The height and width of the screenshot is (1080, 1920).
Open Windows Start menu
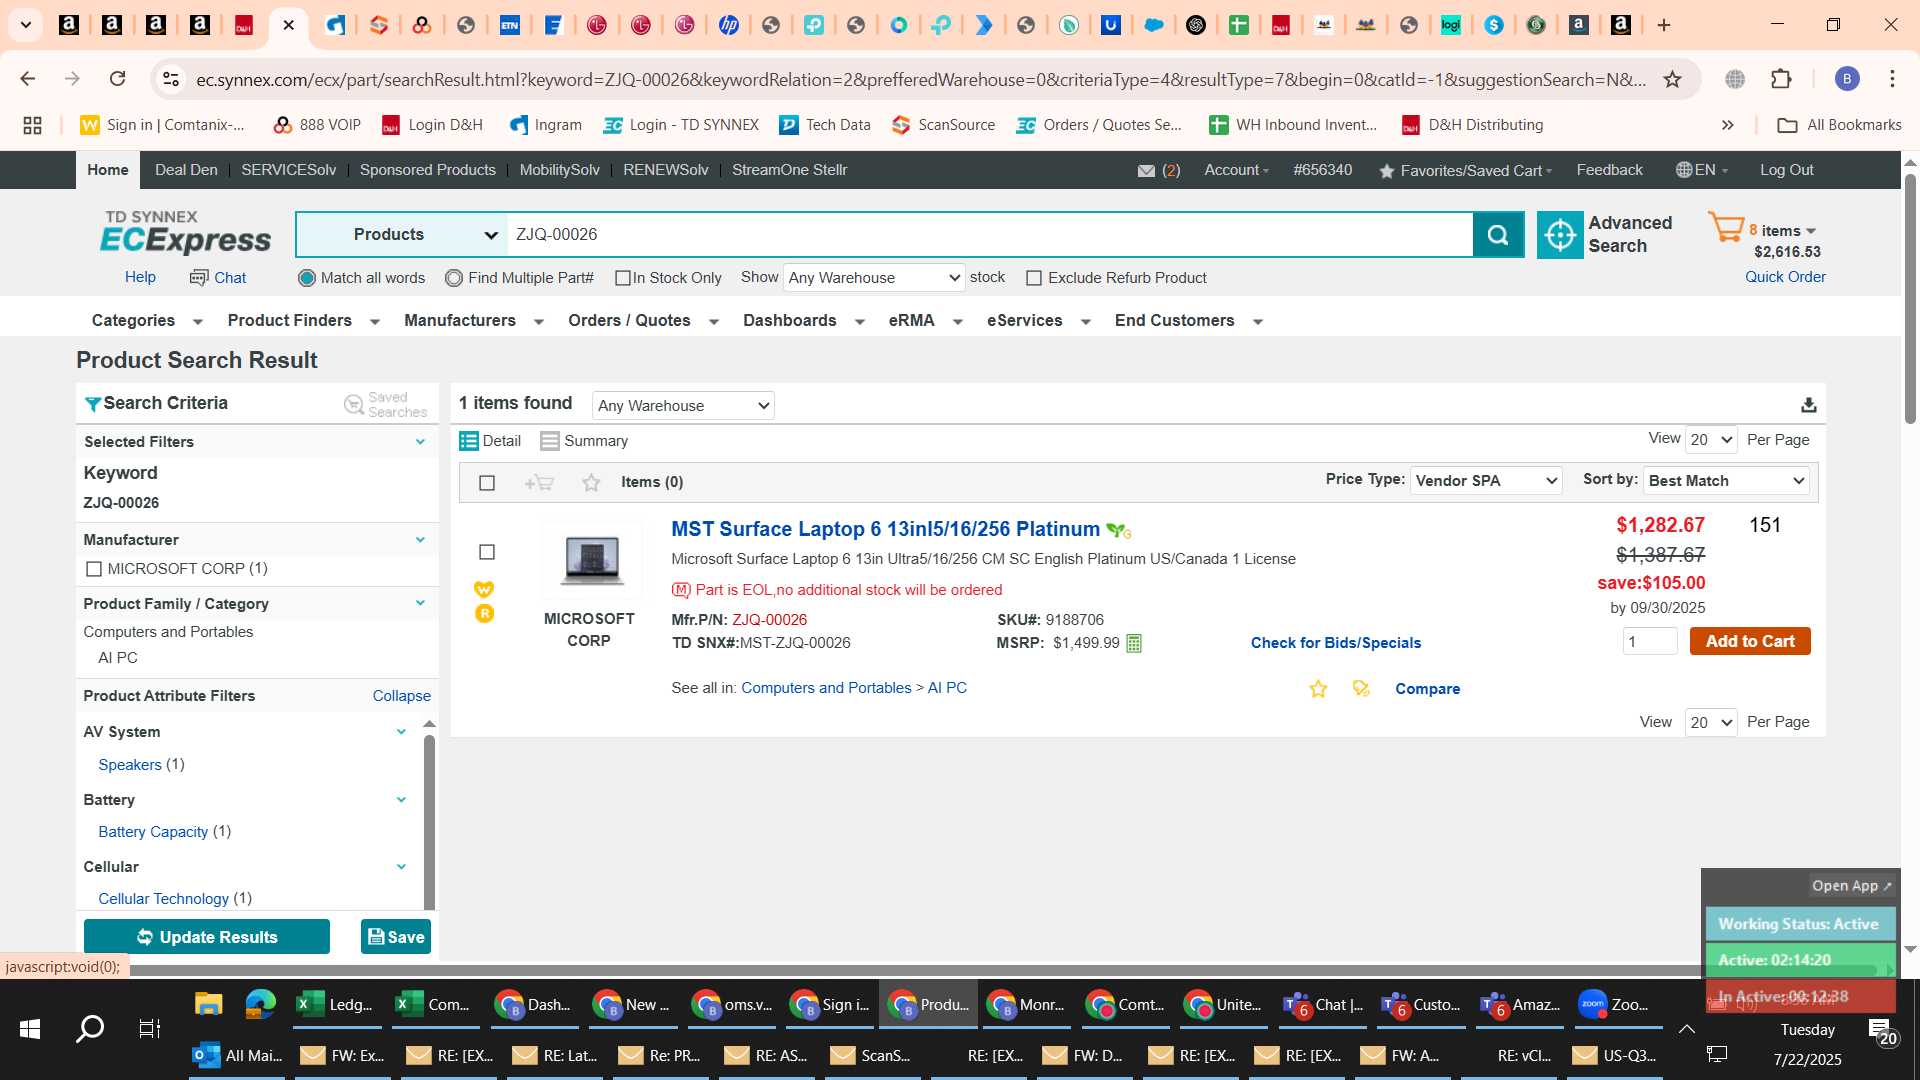coord(30,1028)
